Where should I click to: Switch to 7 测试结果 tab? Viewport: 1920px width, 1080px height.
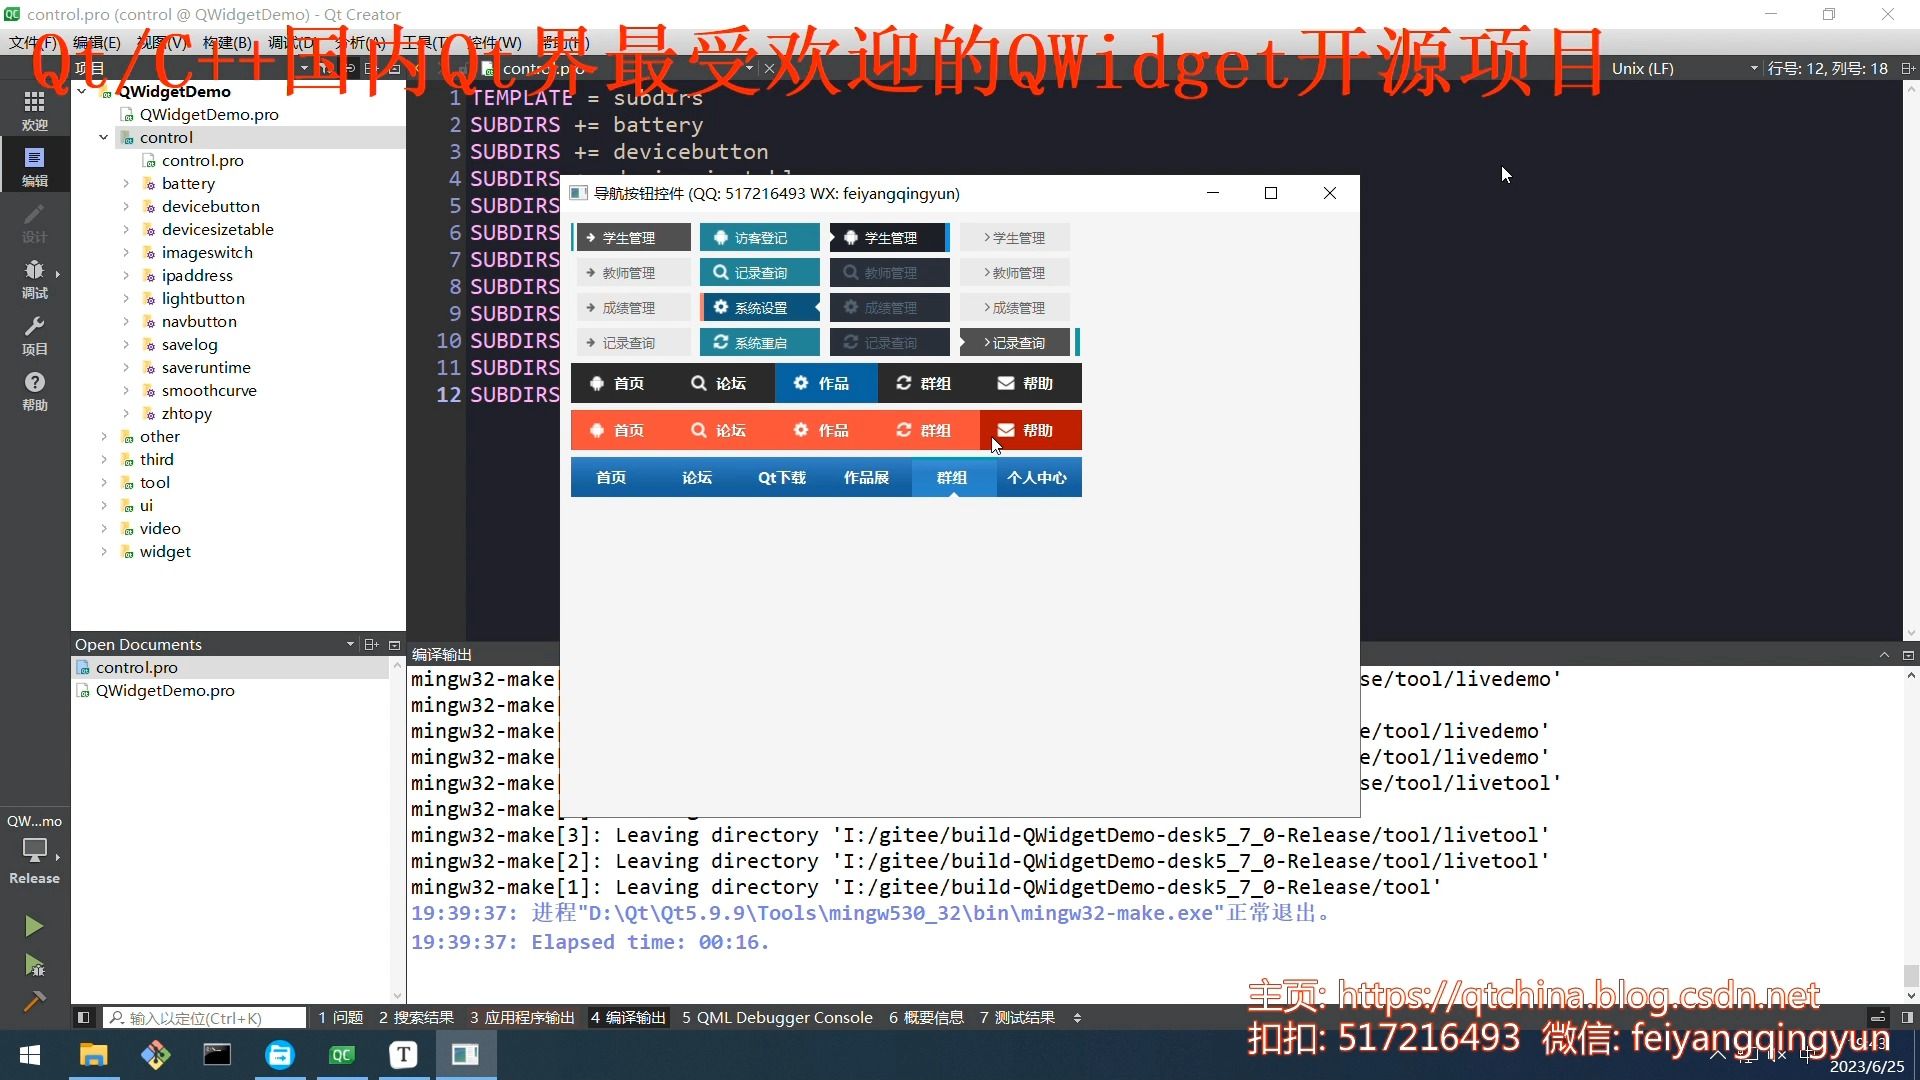[1017, 1018]
